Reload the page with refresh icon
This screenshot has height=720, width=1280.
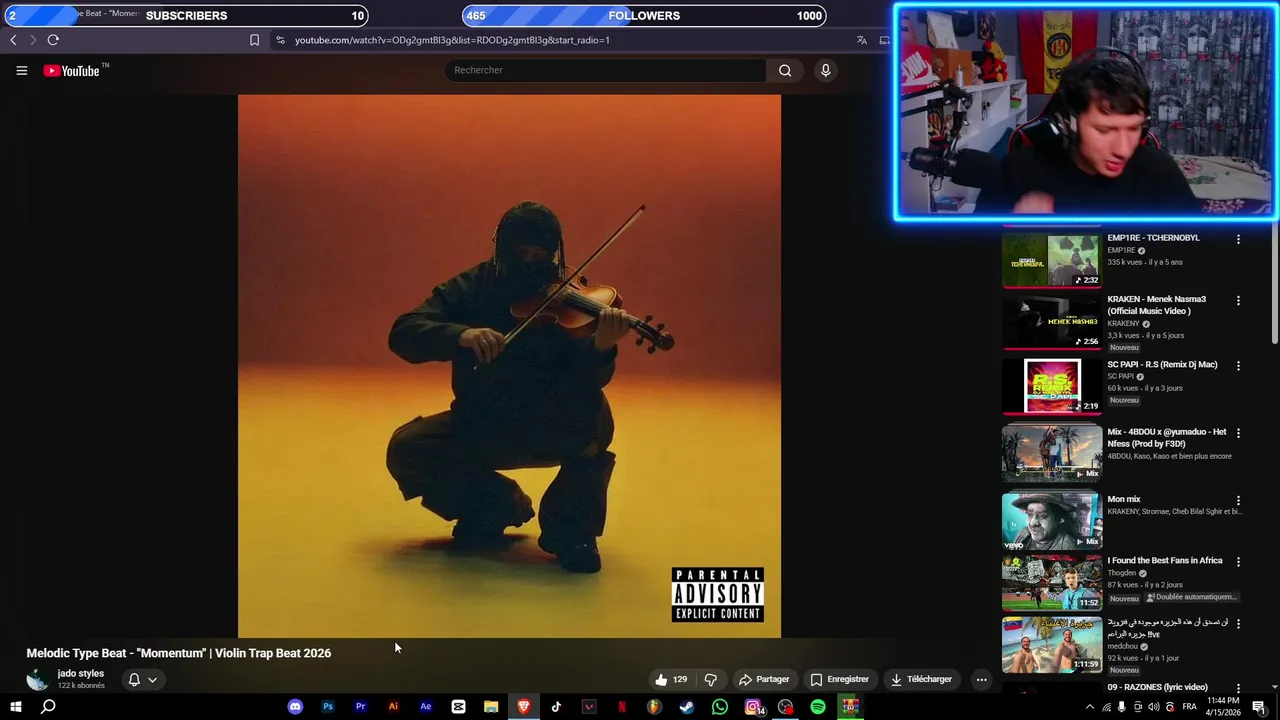point(53,40)
